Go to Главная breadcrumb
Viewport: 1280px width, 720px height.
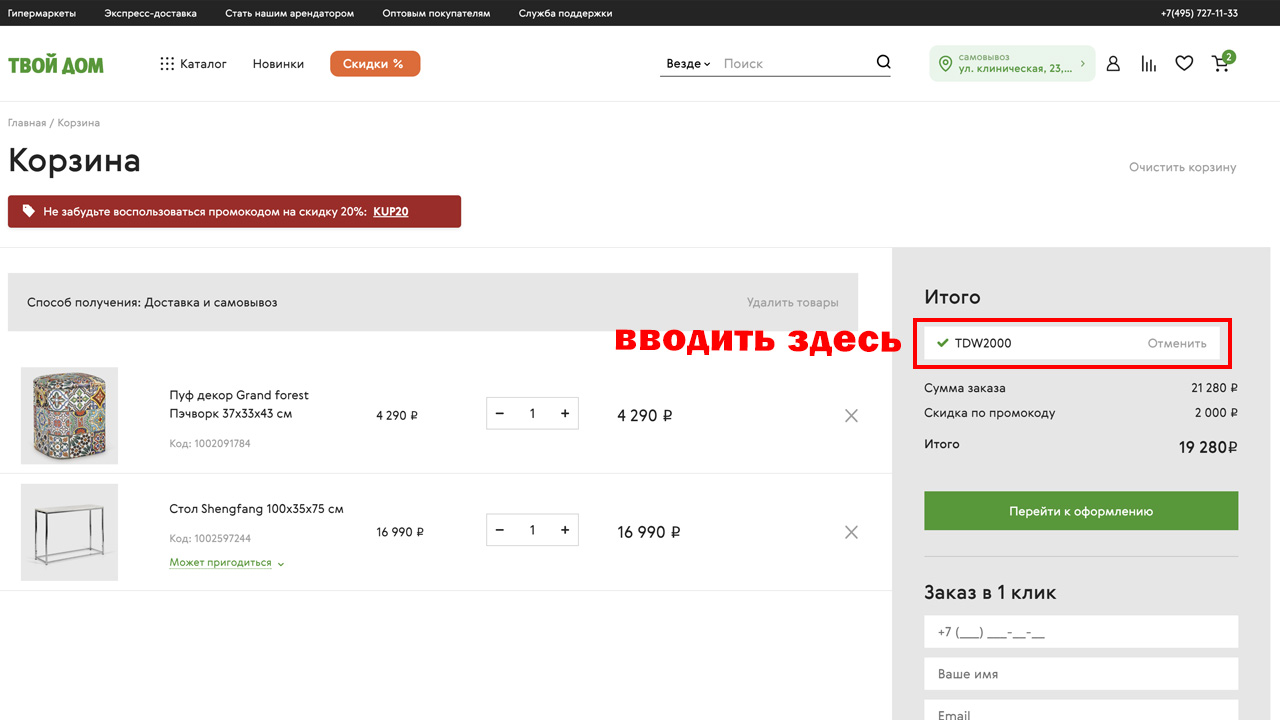point(27,123)
